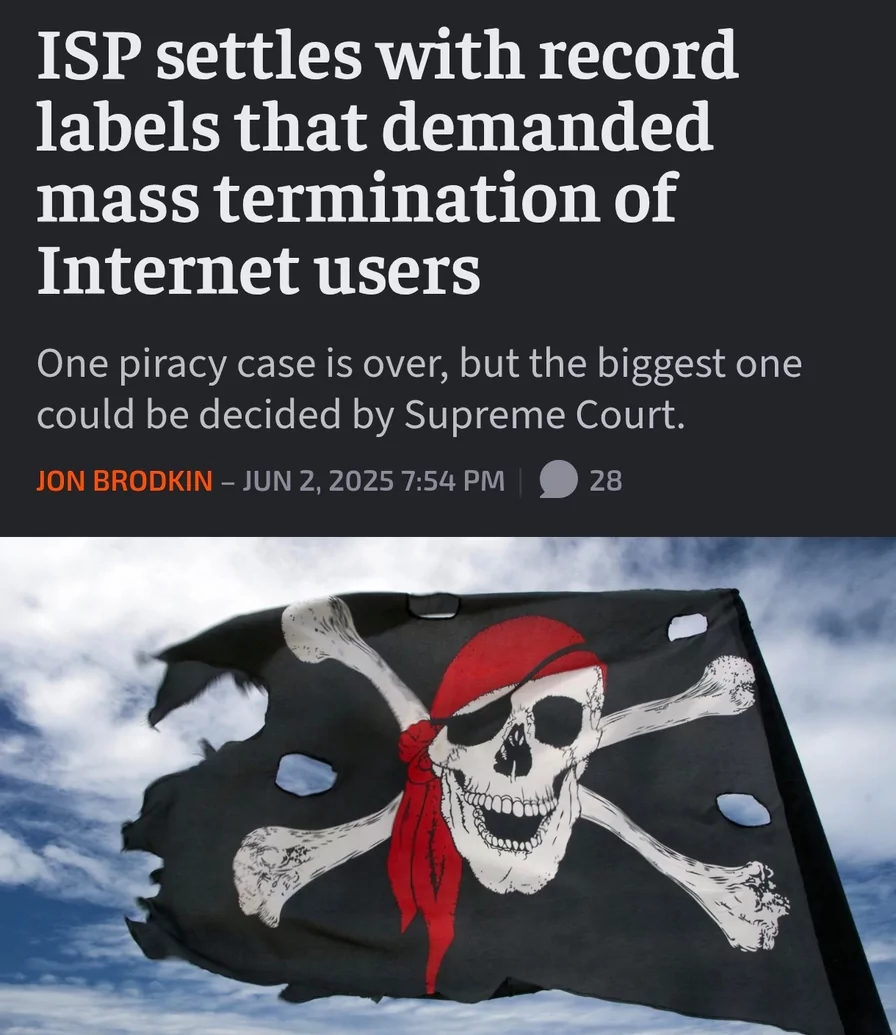896x1035 pixels.
Task: Click the lower-right crossbone end
Action: click(757, 906)
